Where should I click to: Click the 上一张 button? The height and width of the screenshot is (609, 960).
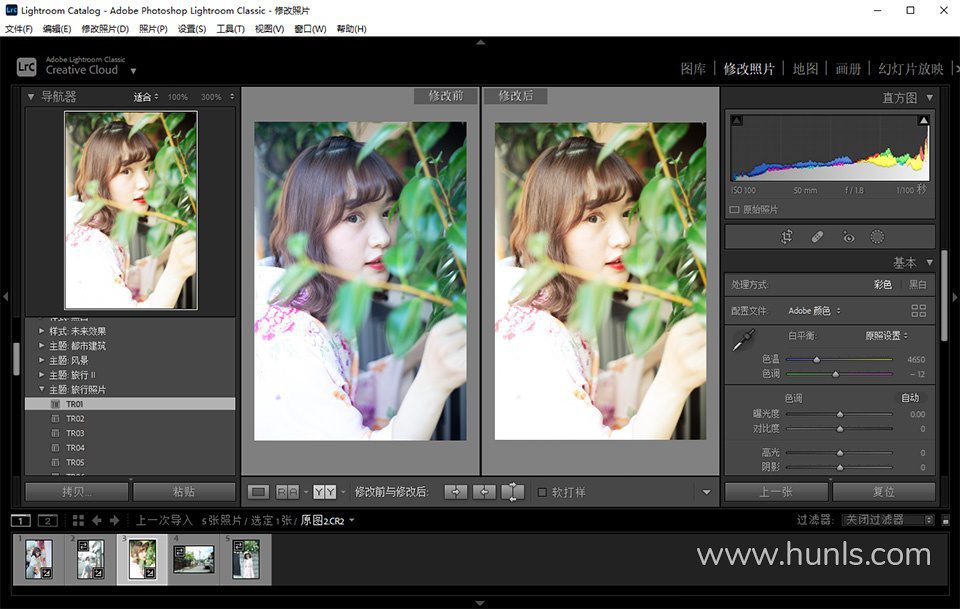pyautogui.click(x=776, y=492)
